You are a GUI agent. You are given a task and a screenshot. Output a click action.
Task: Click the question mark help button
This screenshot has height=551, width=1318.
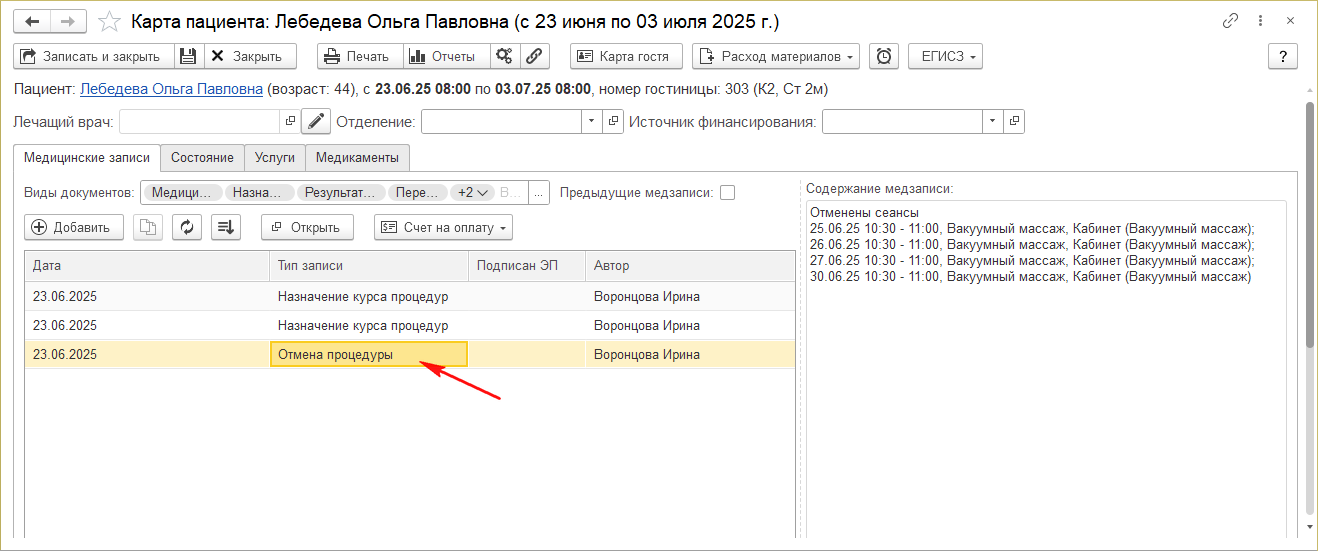[x=1283, y=56]
